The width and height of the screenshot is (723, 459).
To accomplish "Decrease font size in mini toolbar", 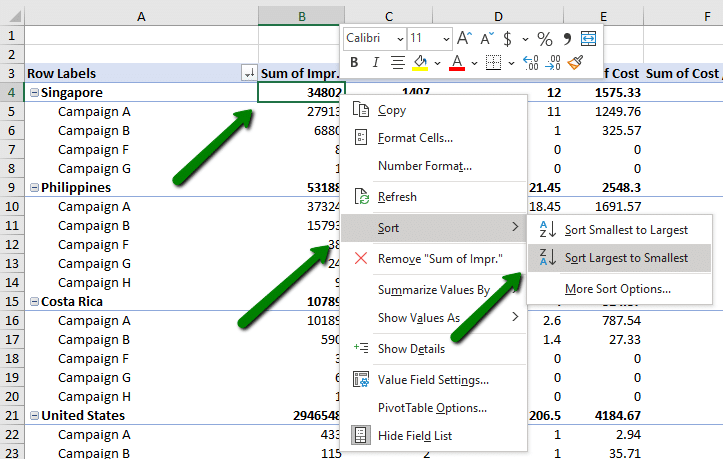I will pos(487,38).
